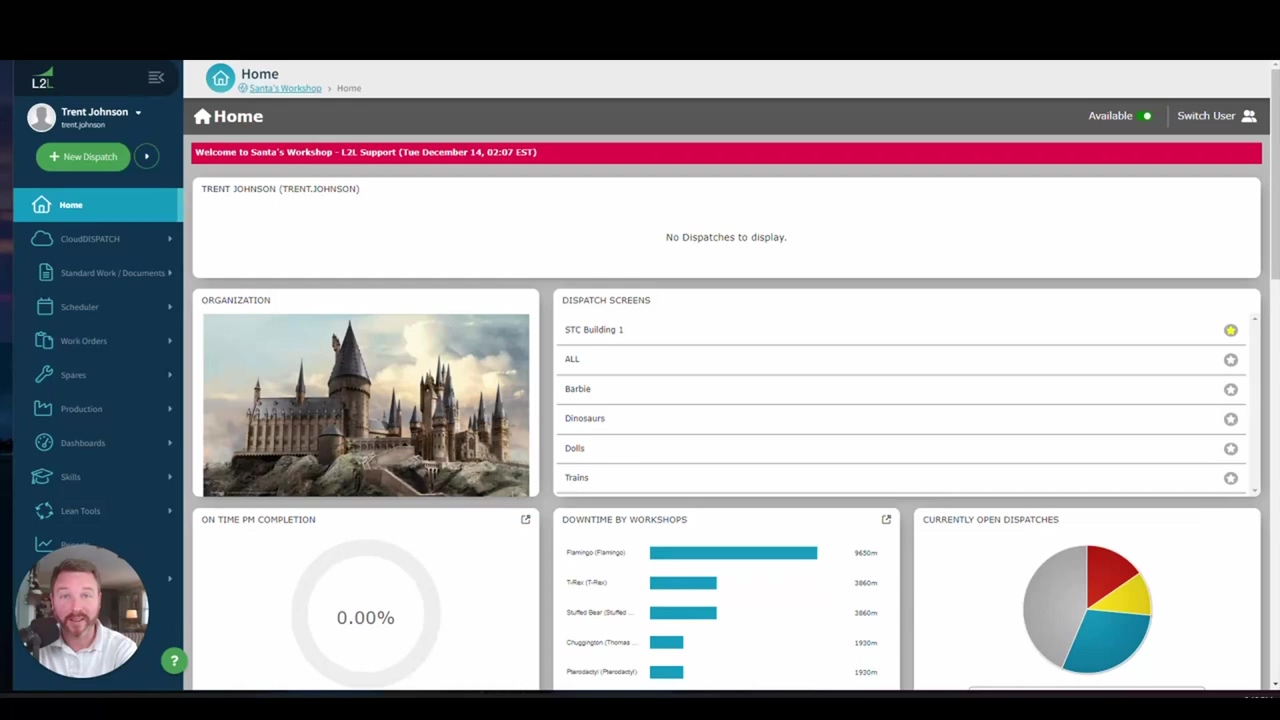1280x720 pixels.
Task: Favorite the Dolls dispatch screen star
Action: pos(1231,449)
